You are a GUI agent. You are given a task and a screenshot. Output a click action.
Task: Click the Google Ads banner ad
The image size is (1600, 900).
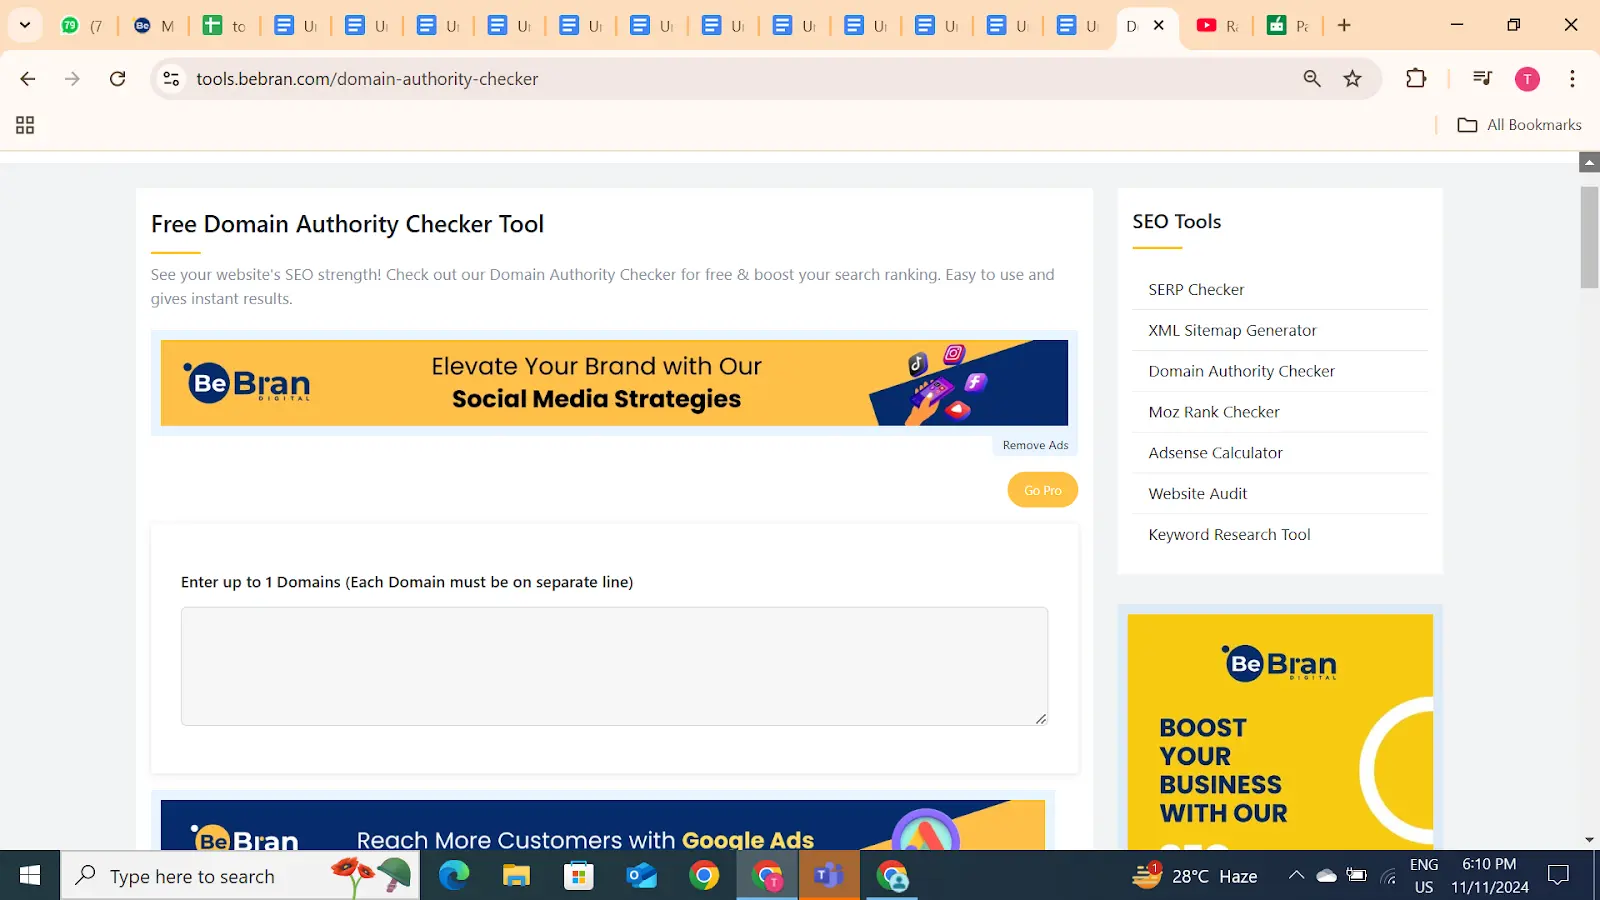[x=602, y=825]
